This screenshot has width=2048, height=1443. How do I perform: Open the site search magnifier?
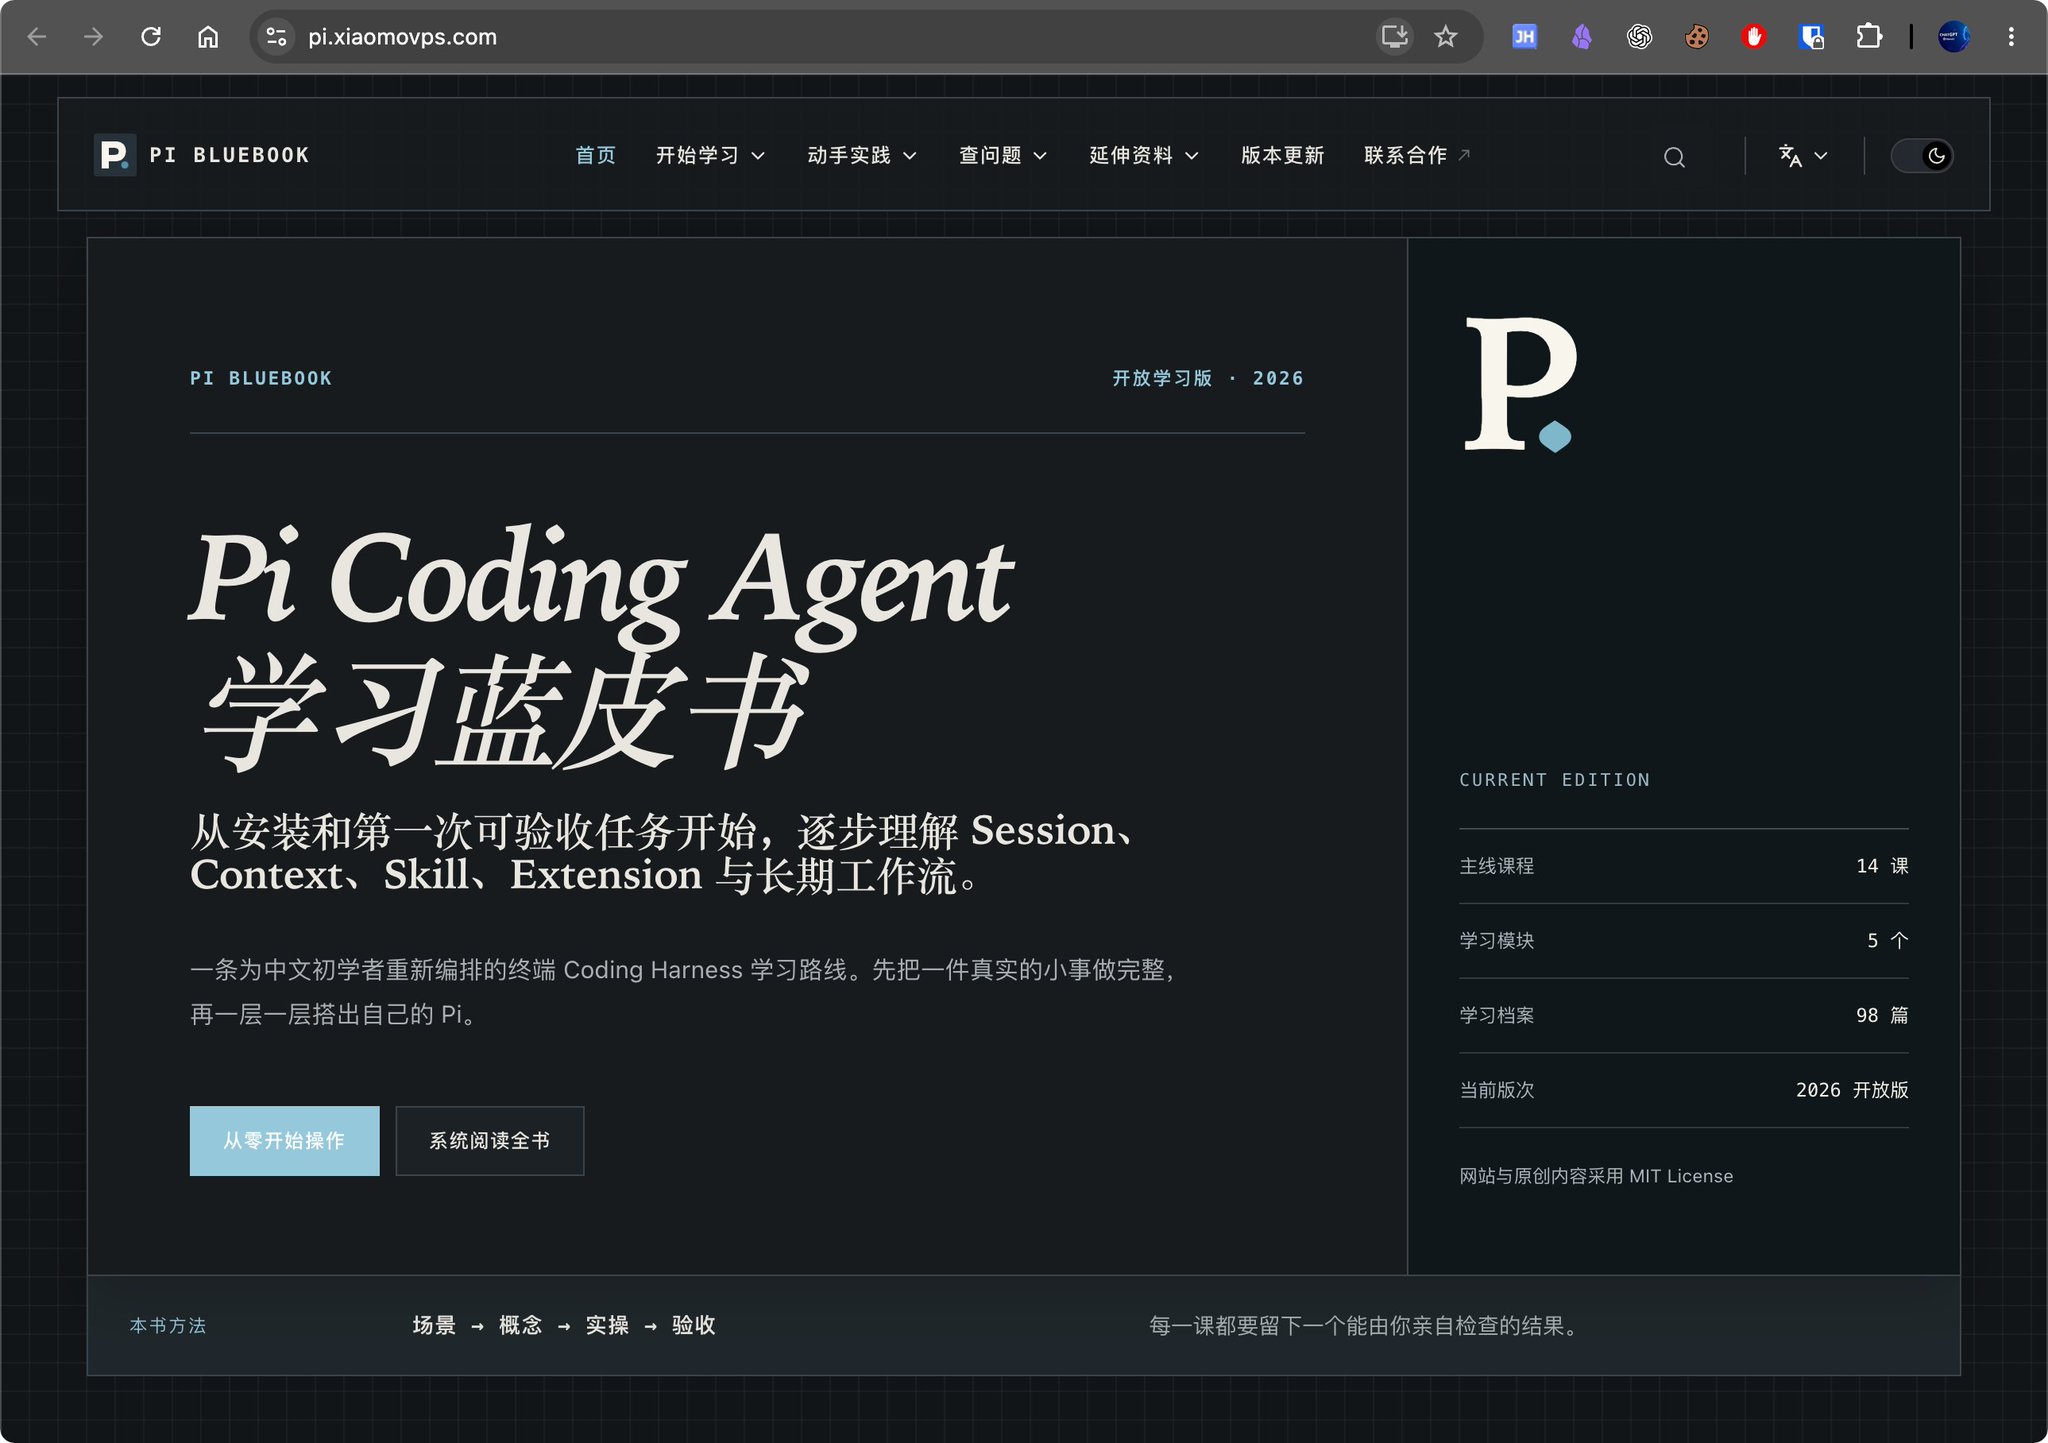[1674, 157]
